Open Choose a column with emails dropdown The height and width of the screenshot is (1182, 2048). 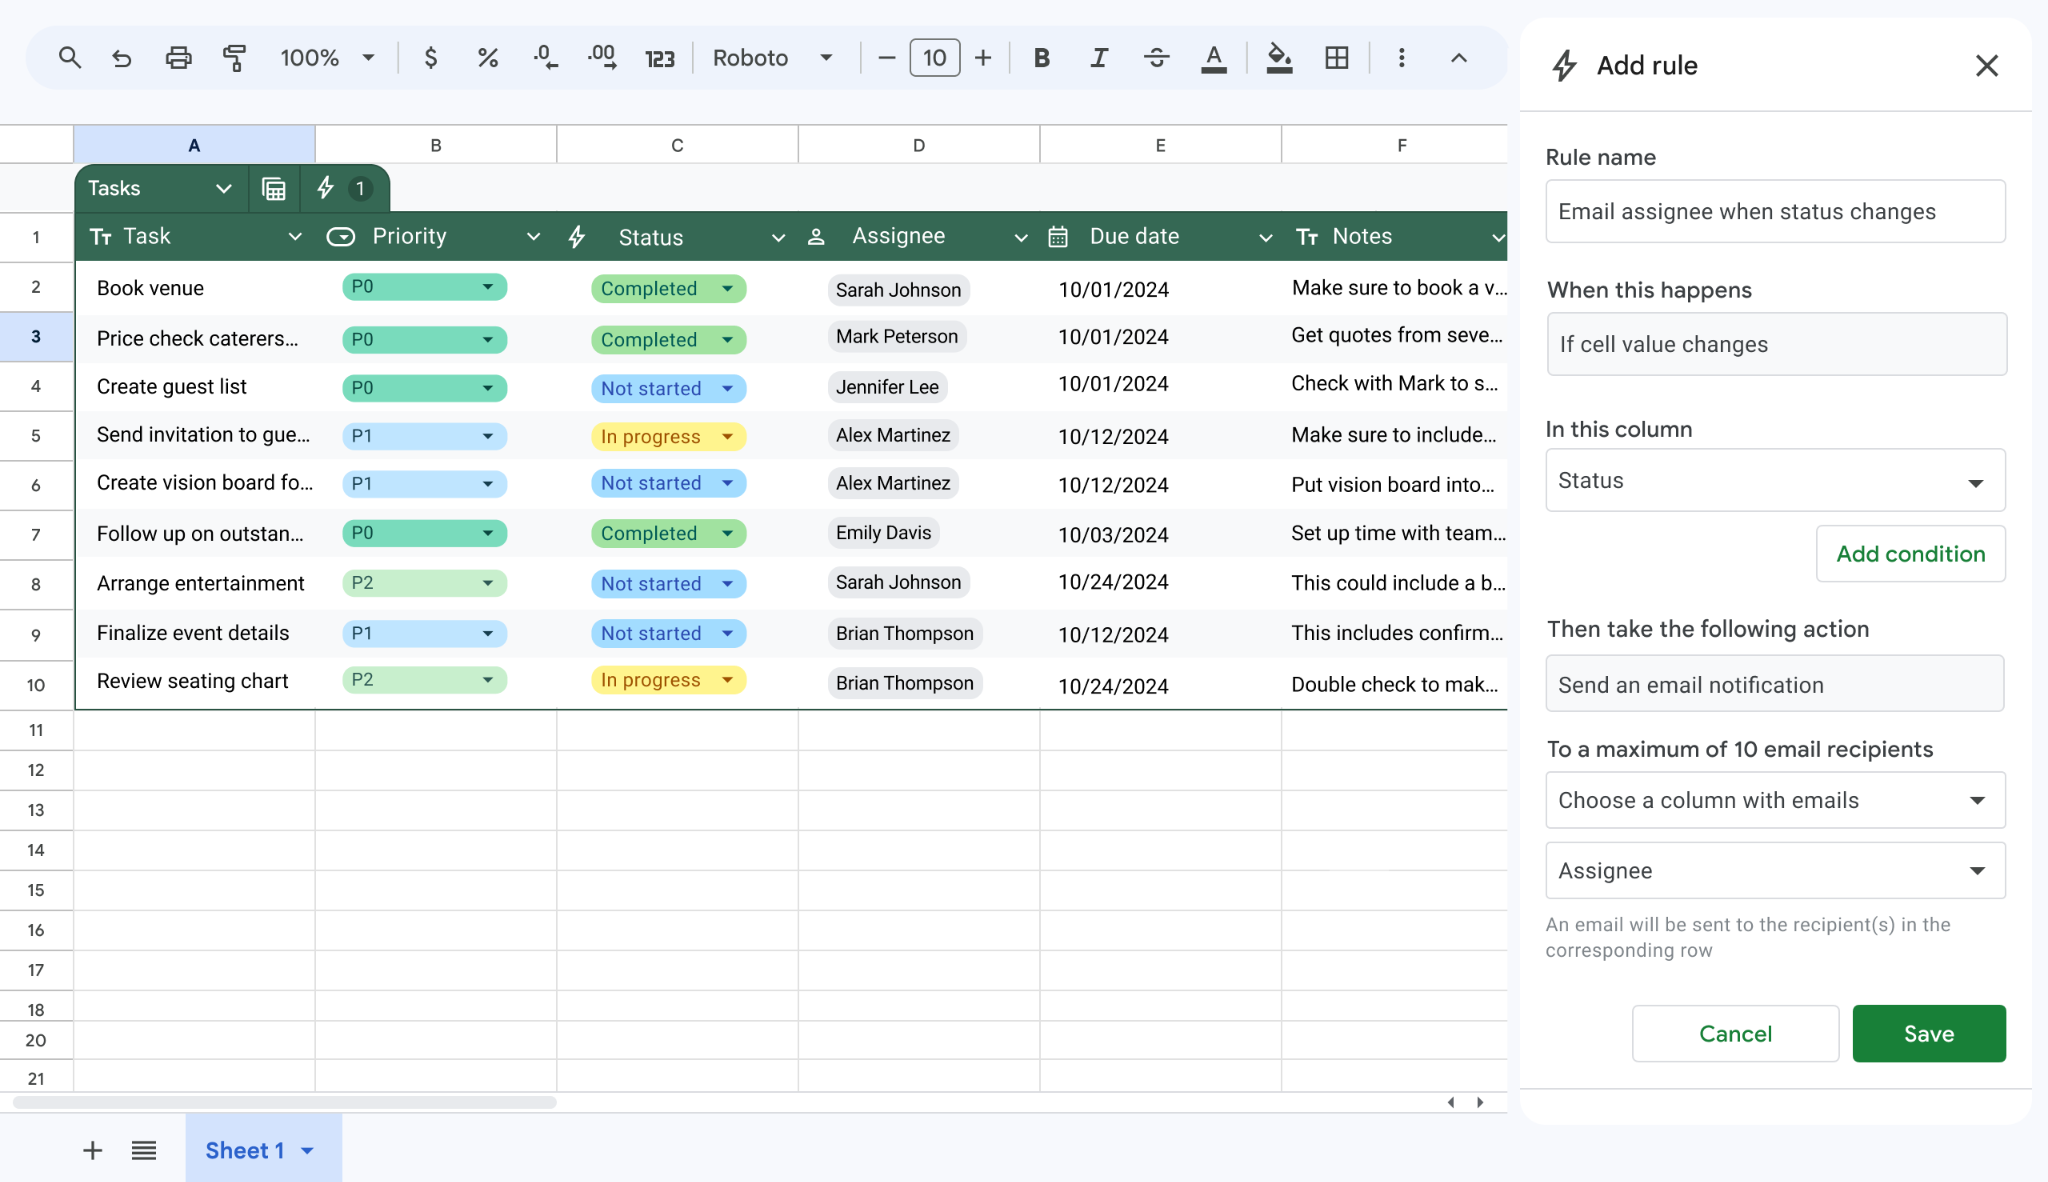coord(1775,800)
